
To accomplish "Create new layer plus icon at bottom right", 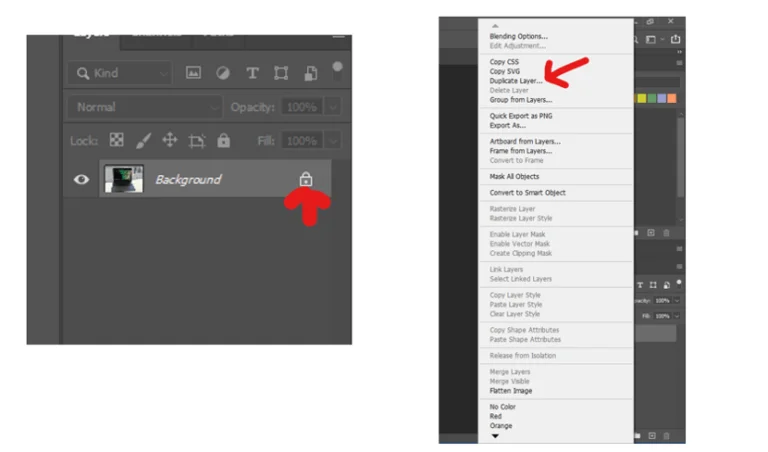I will click(x=652, y=435).
